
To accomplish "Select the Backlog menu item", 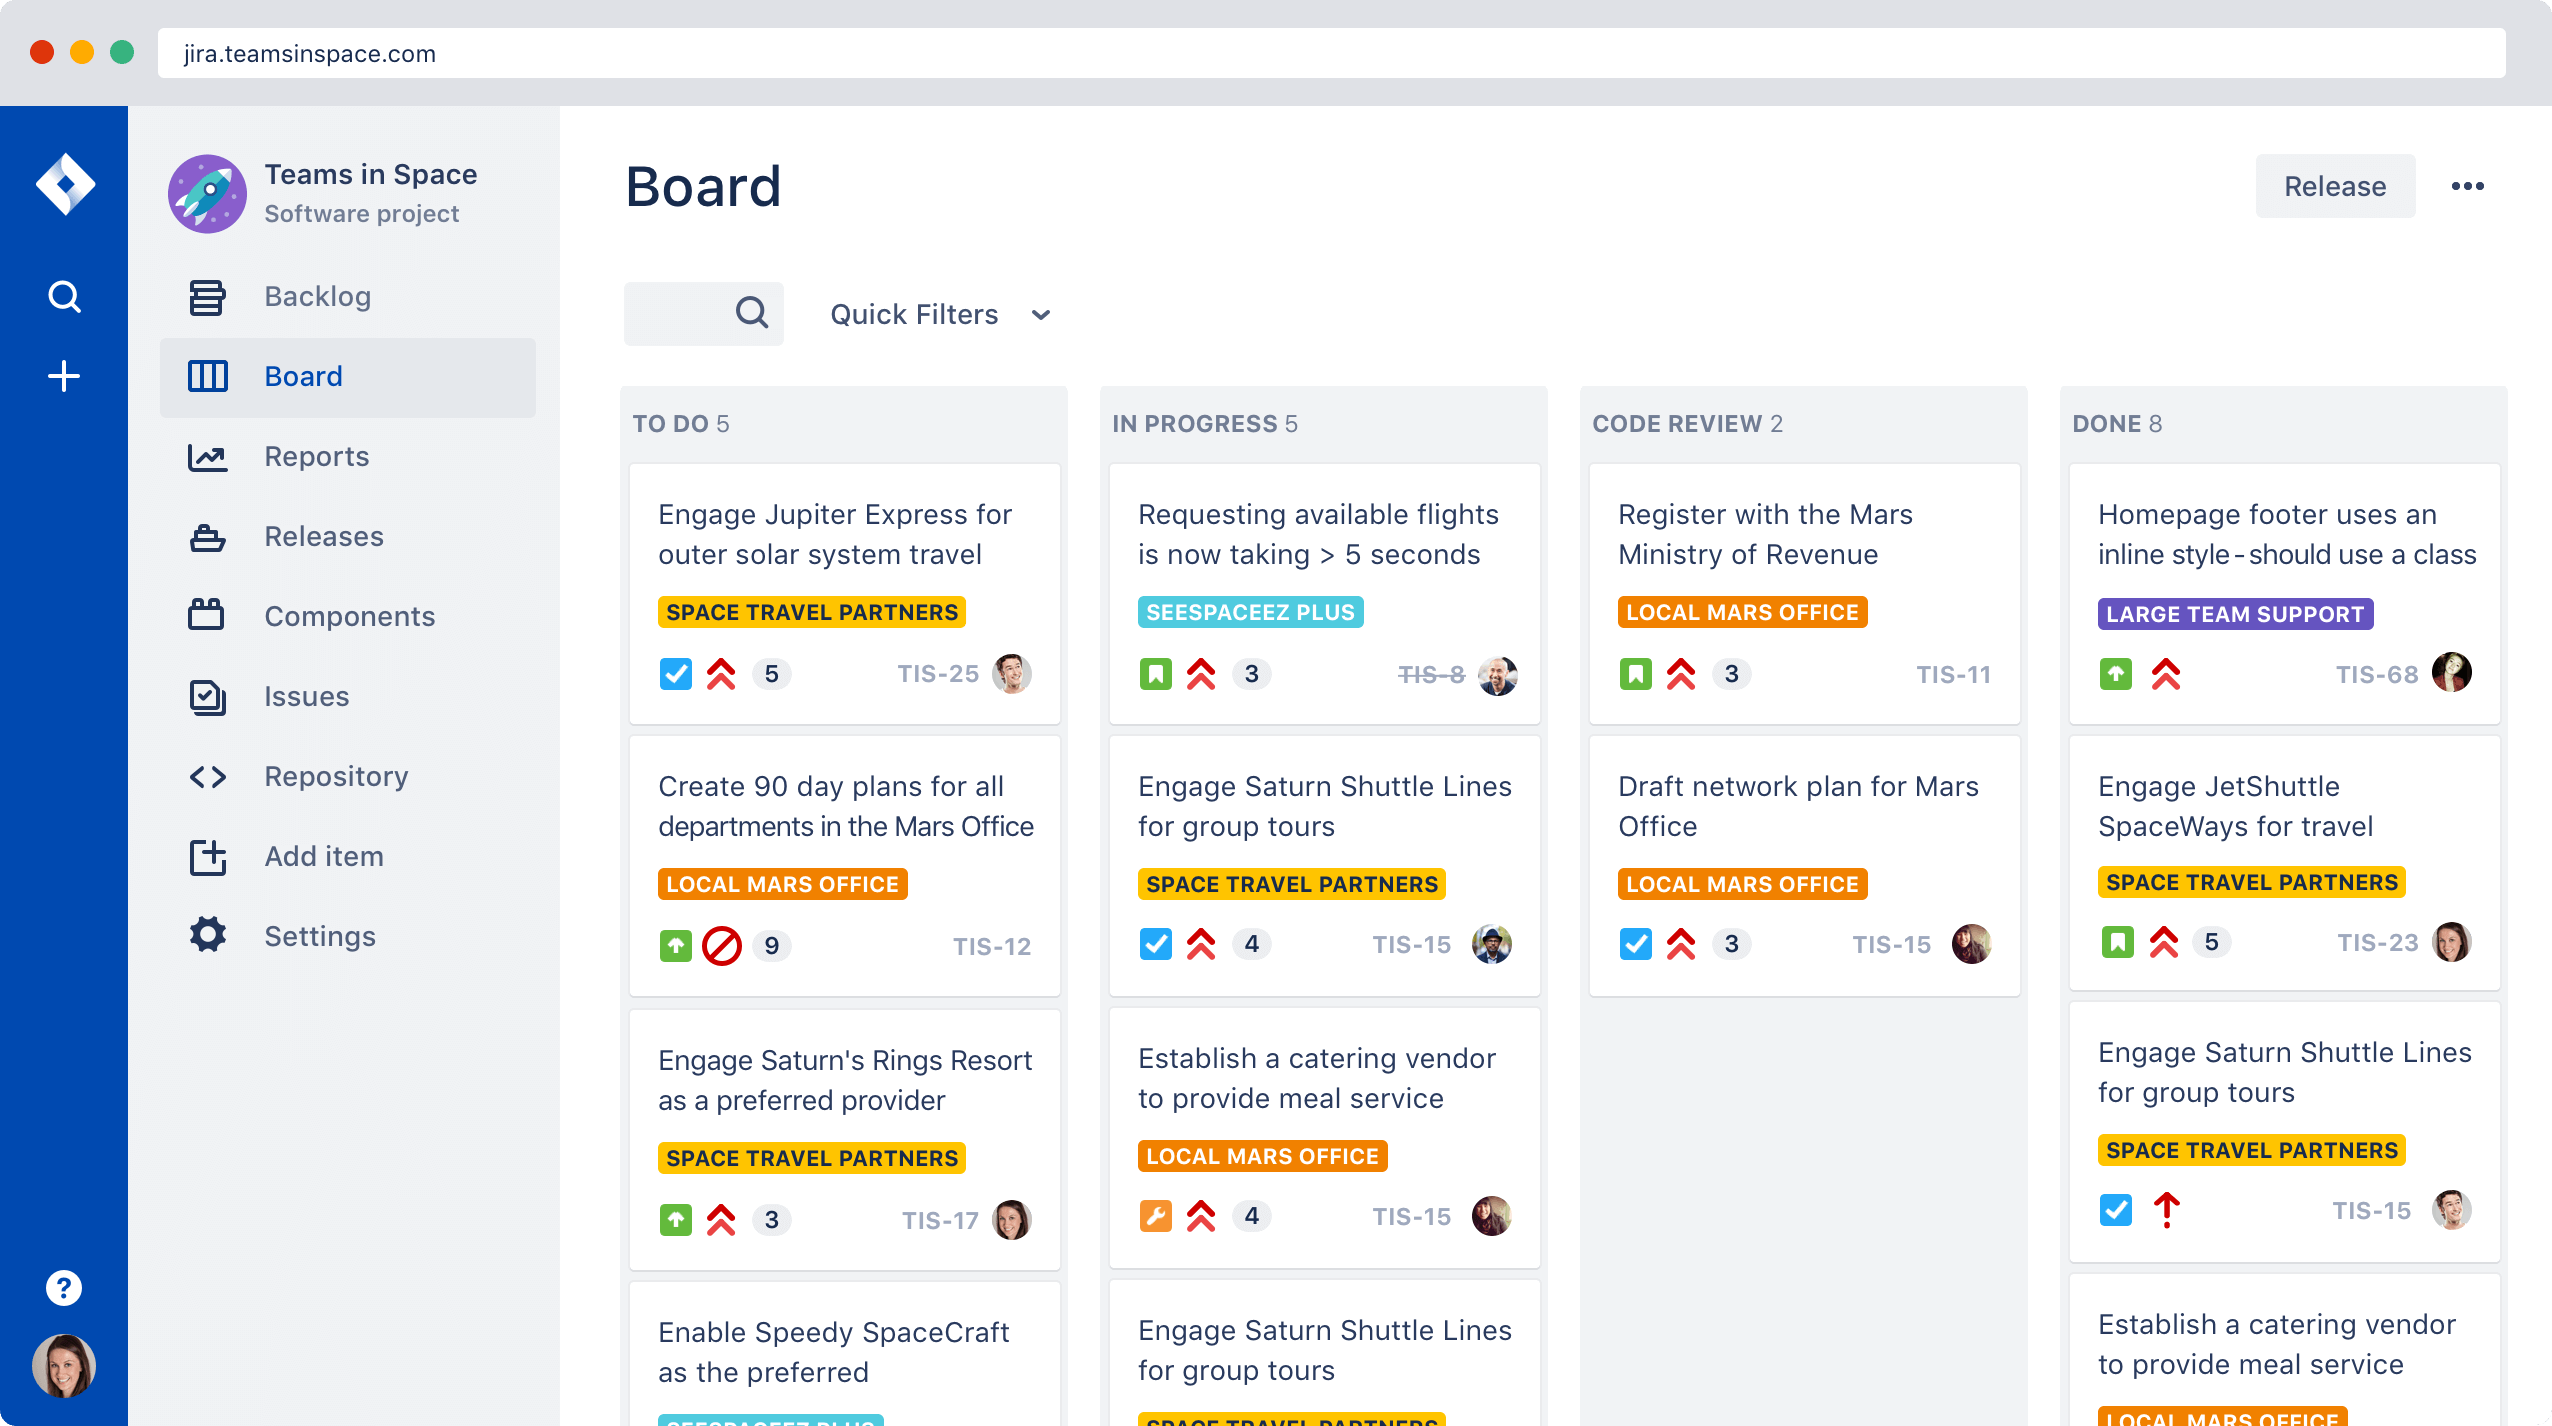I will click(x=317, y=296).
